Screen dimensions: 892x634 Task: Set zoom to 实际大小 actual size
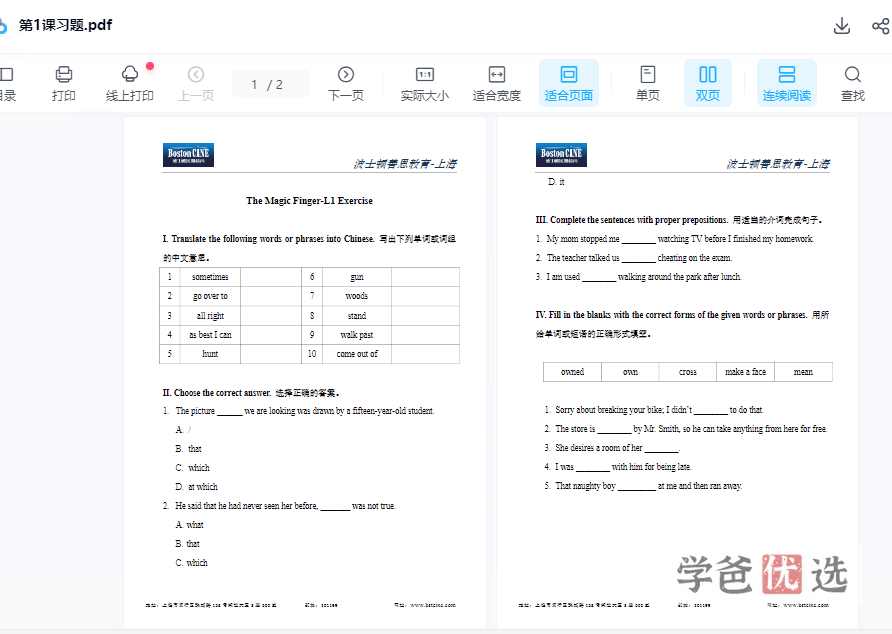pos(424,84)
